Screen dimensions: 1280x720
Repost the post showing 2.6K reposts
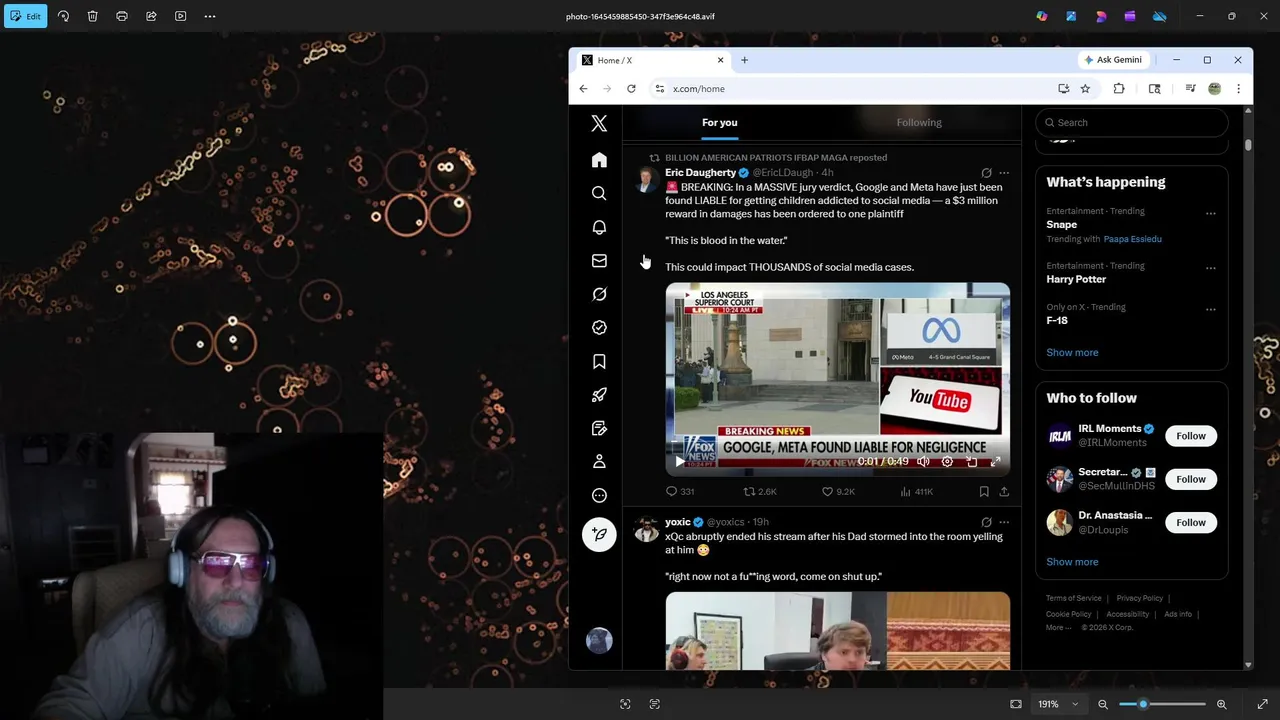tap(760, 492)
